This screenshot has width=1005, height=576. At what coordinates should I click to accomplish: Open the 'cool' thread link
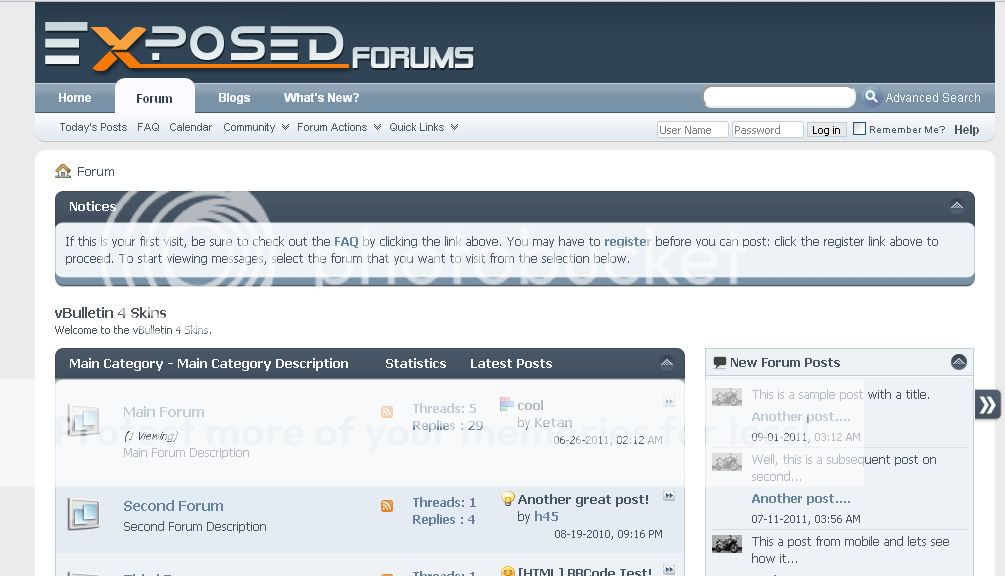pyautogui.click(x=530, y=406)
